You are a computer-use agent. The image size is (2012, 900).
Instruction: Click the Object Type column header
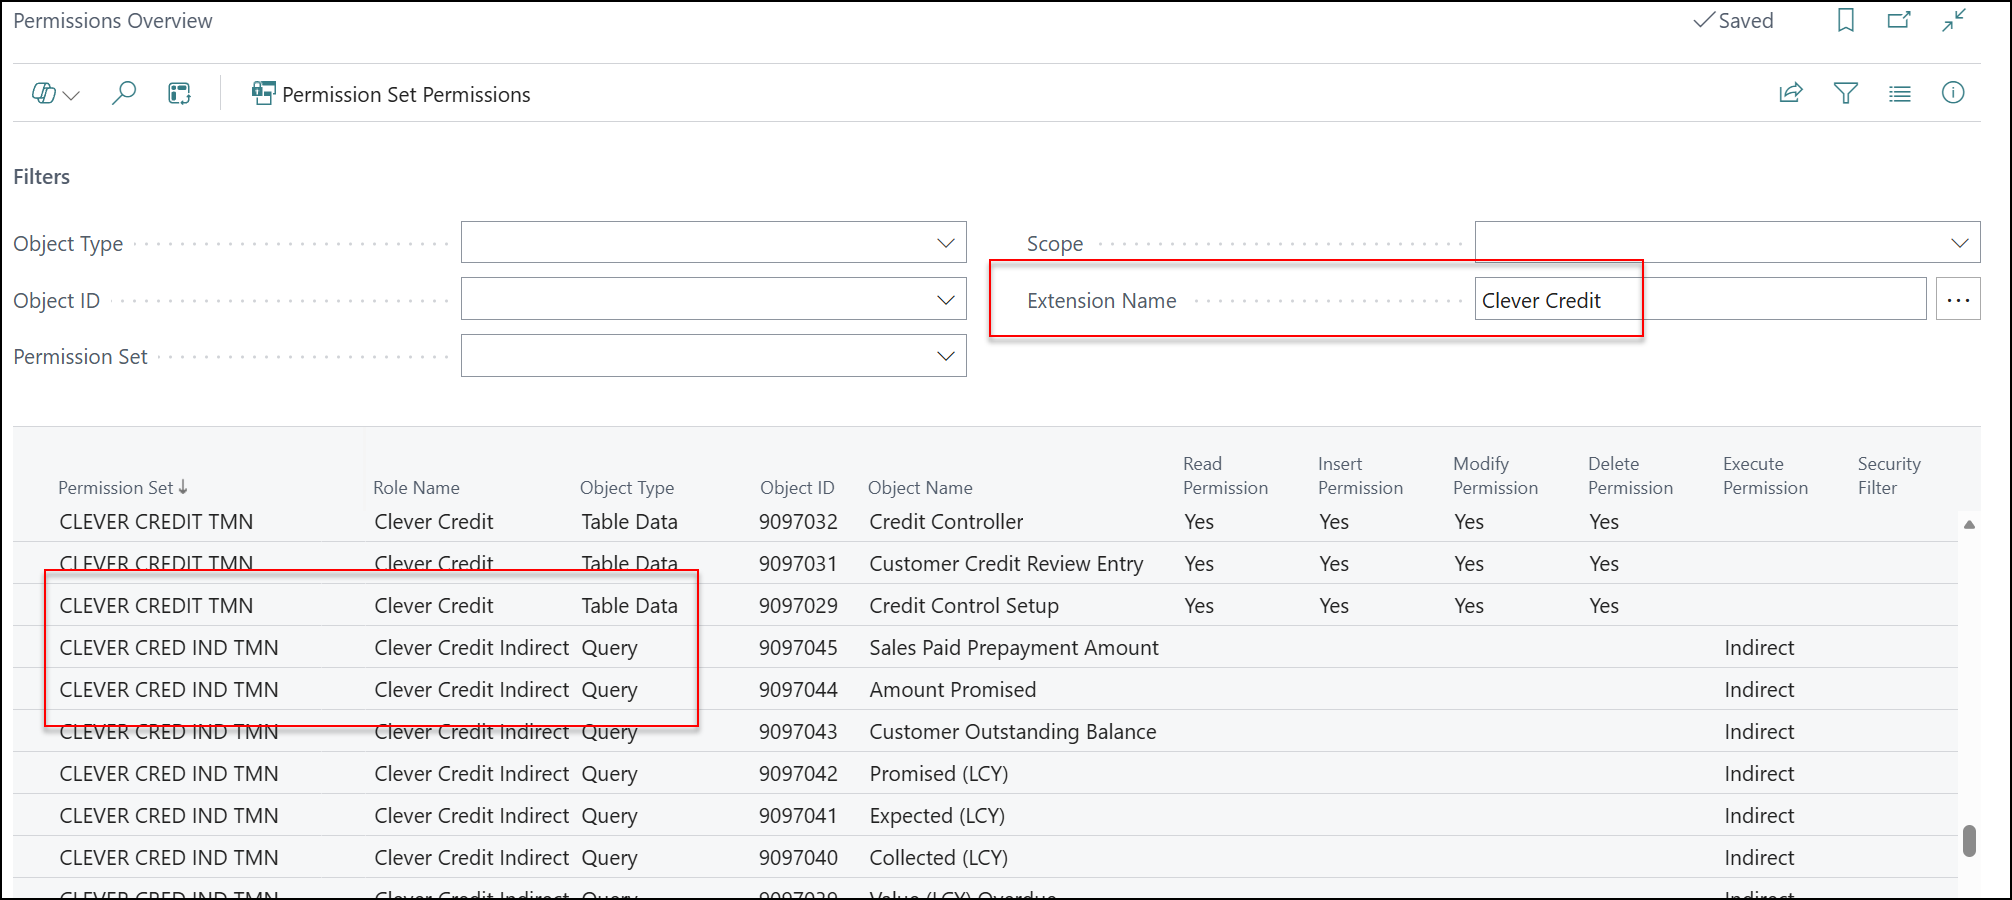(627, 487)
